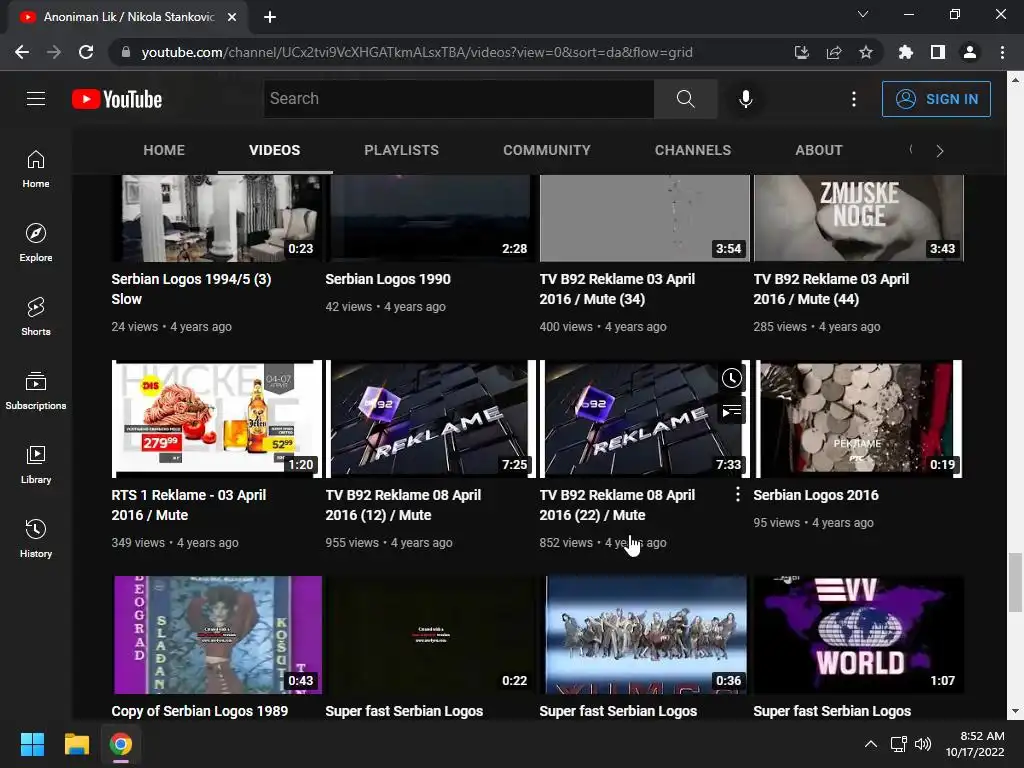Open Explore in the sidebar
Image resolution: width=1024 pixels, height=768 pixels.
coord(36,242)
